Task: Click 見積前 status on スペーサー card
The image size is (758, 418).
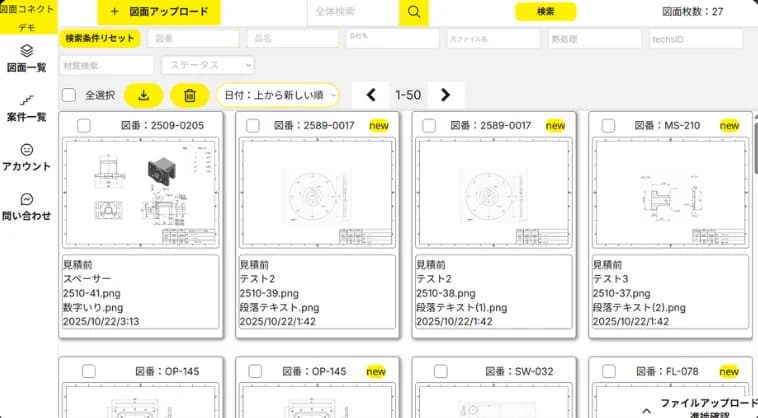Action: [x=78, y=265]
